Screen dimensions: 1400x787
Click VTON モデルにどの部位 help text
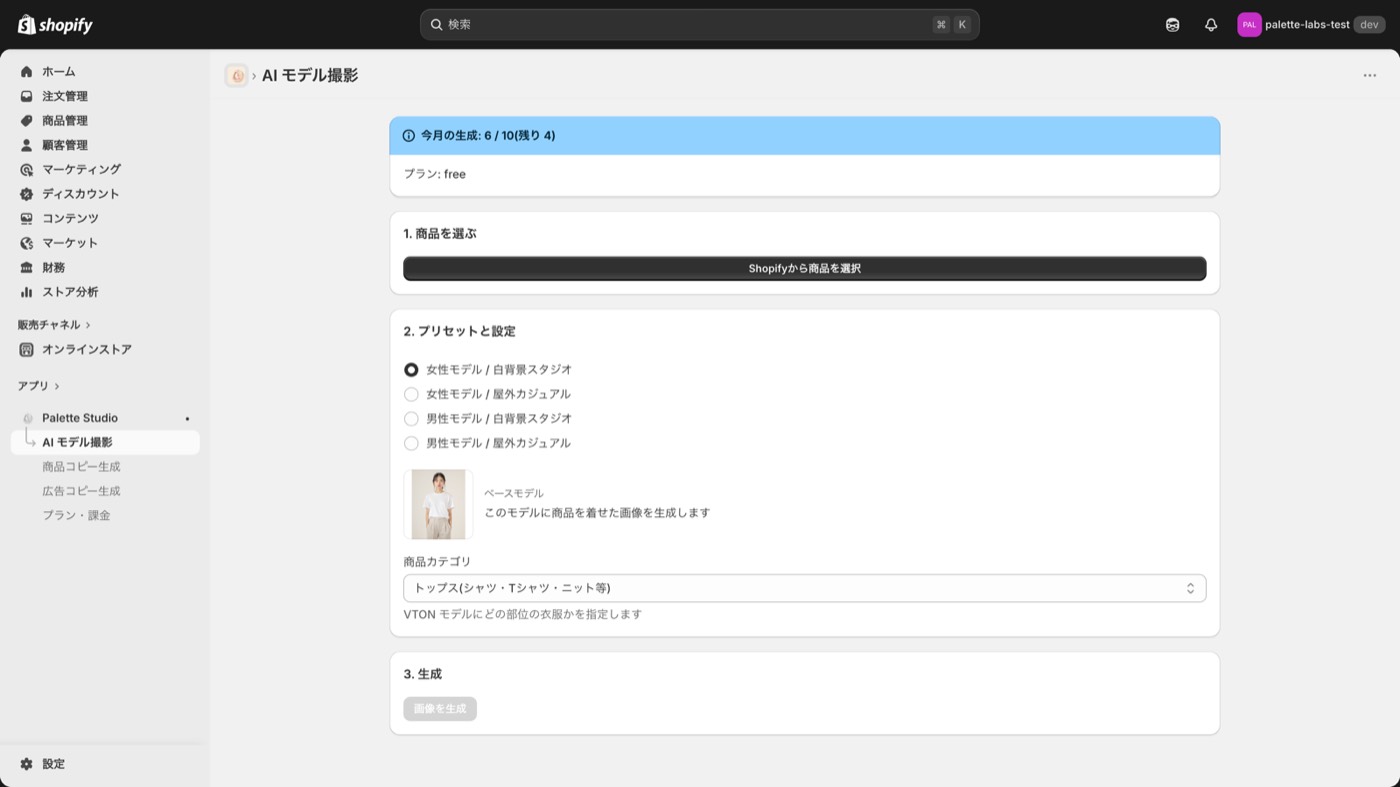click(x=522, y=615)
